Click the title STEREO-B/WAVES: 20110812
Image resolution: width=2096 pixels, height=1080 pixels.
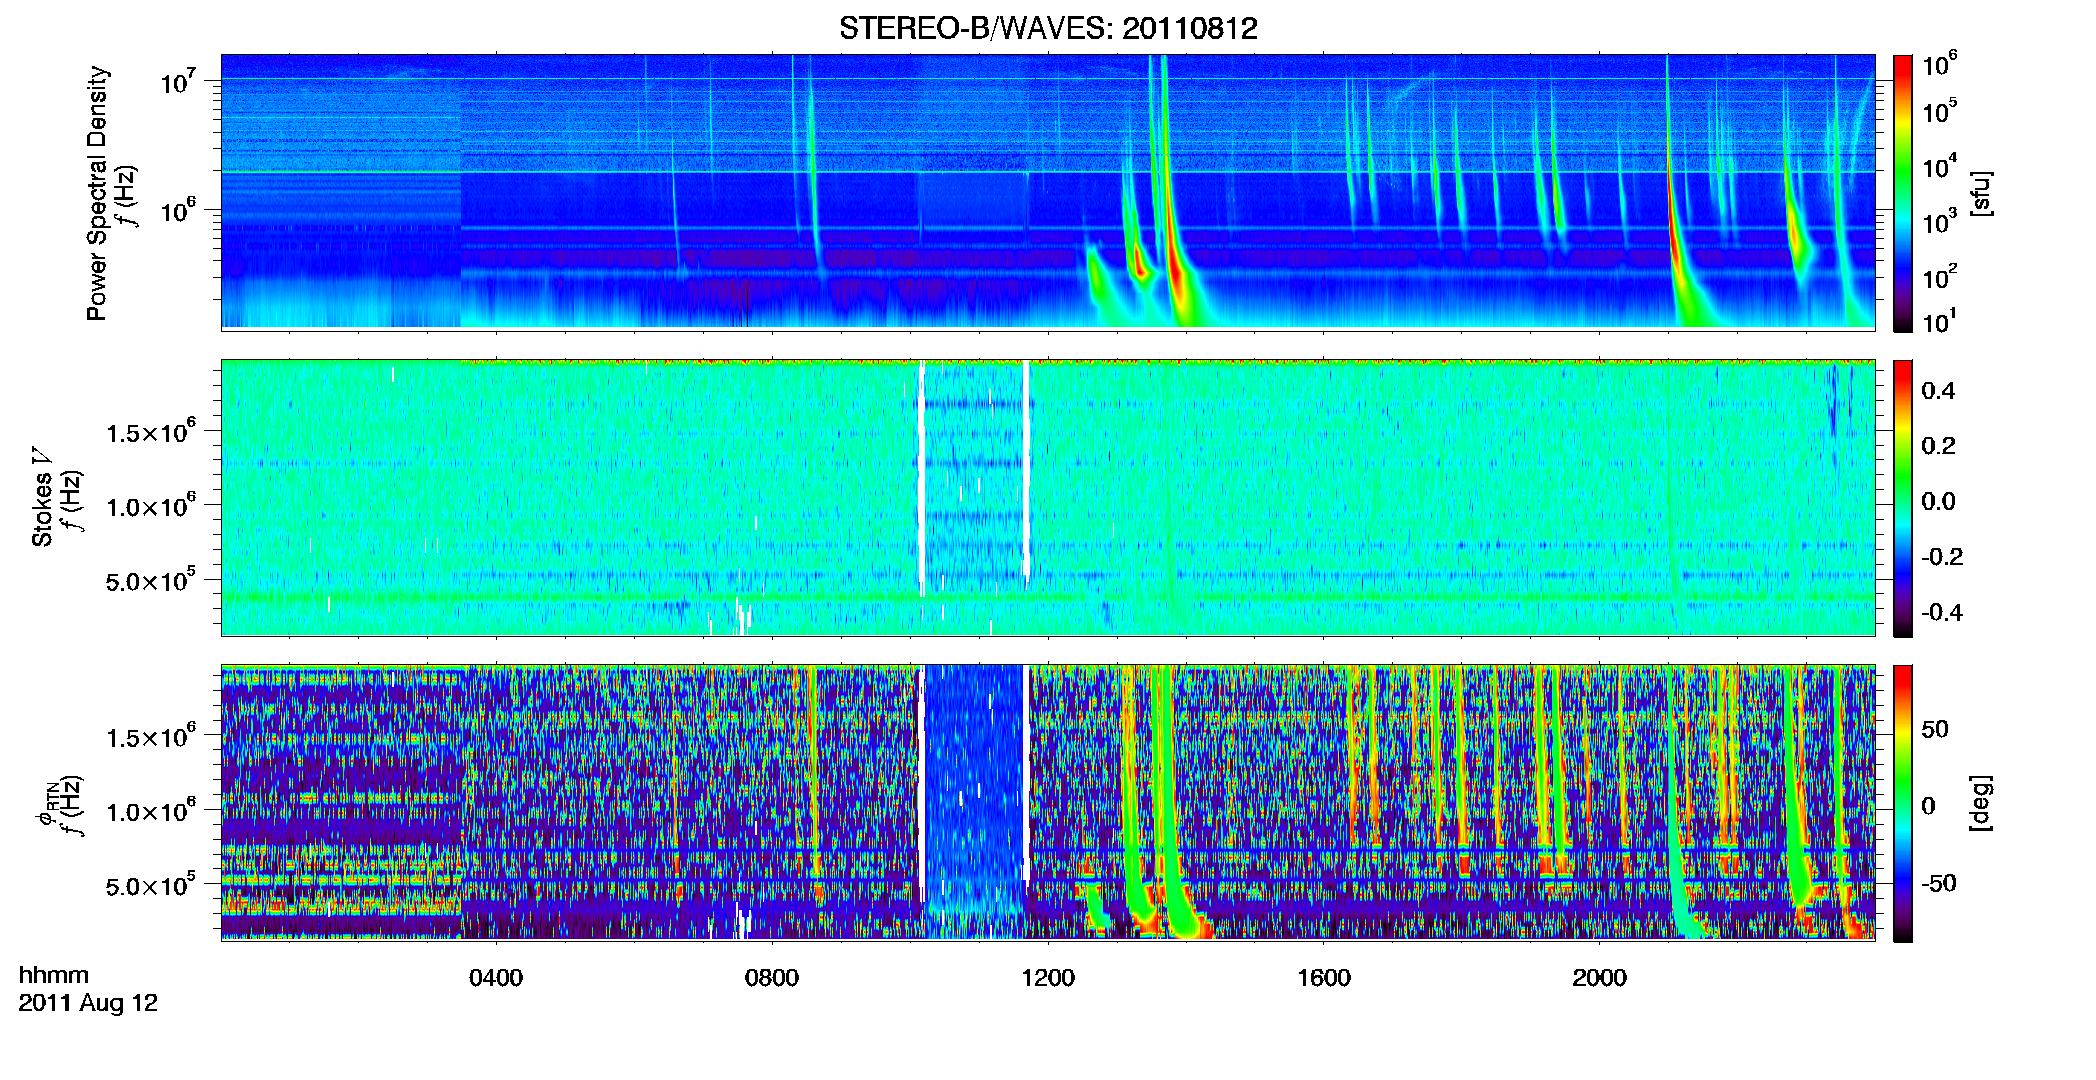[x=1048, y=28]
